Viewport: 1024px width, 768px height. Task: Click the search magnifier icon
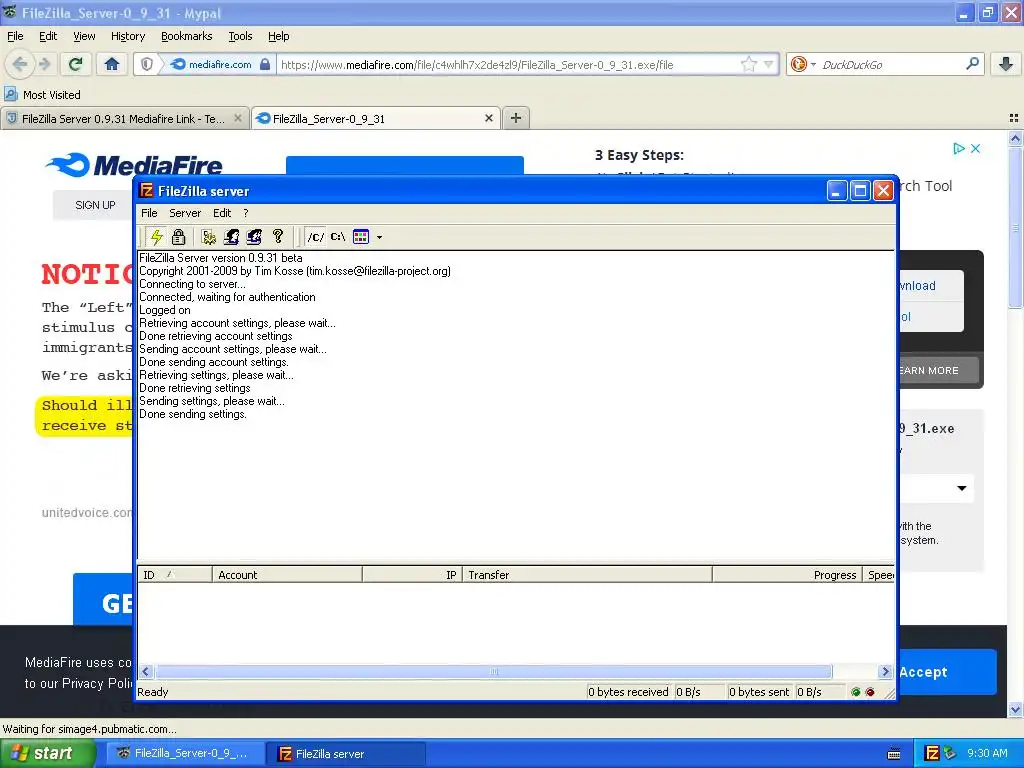pos(972,64)
